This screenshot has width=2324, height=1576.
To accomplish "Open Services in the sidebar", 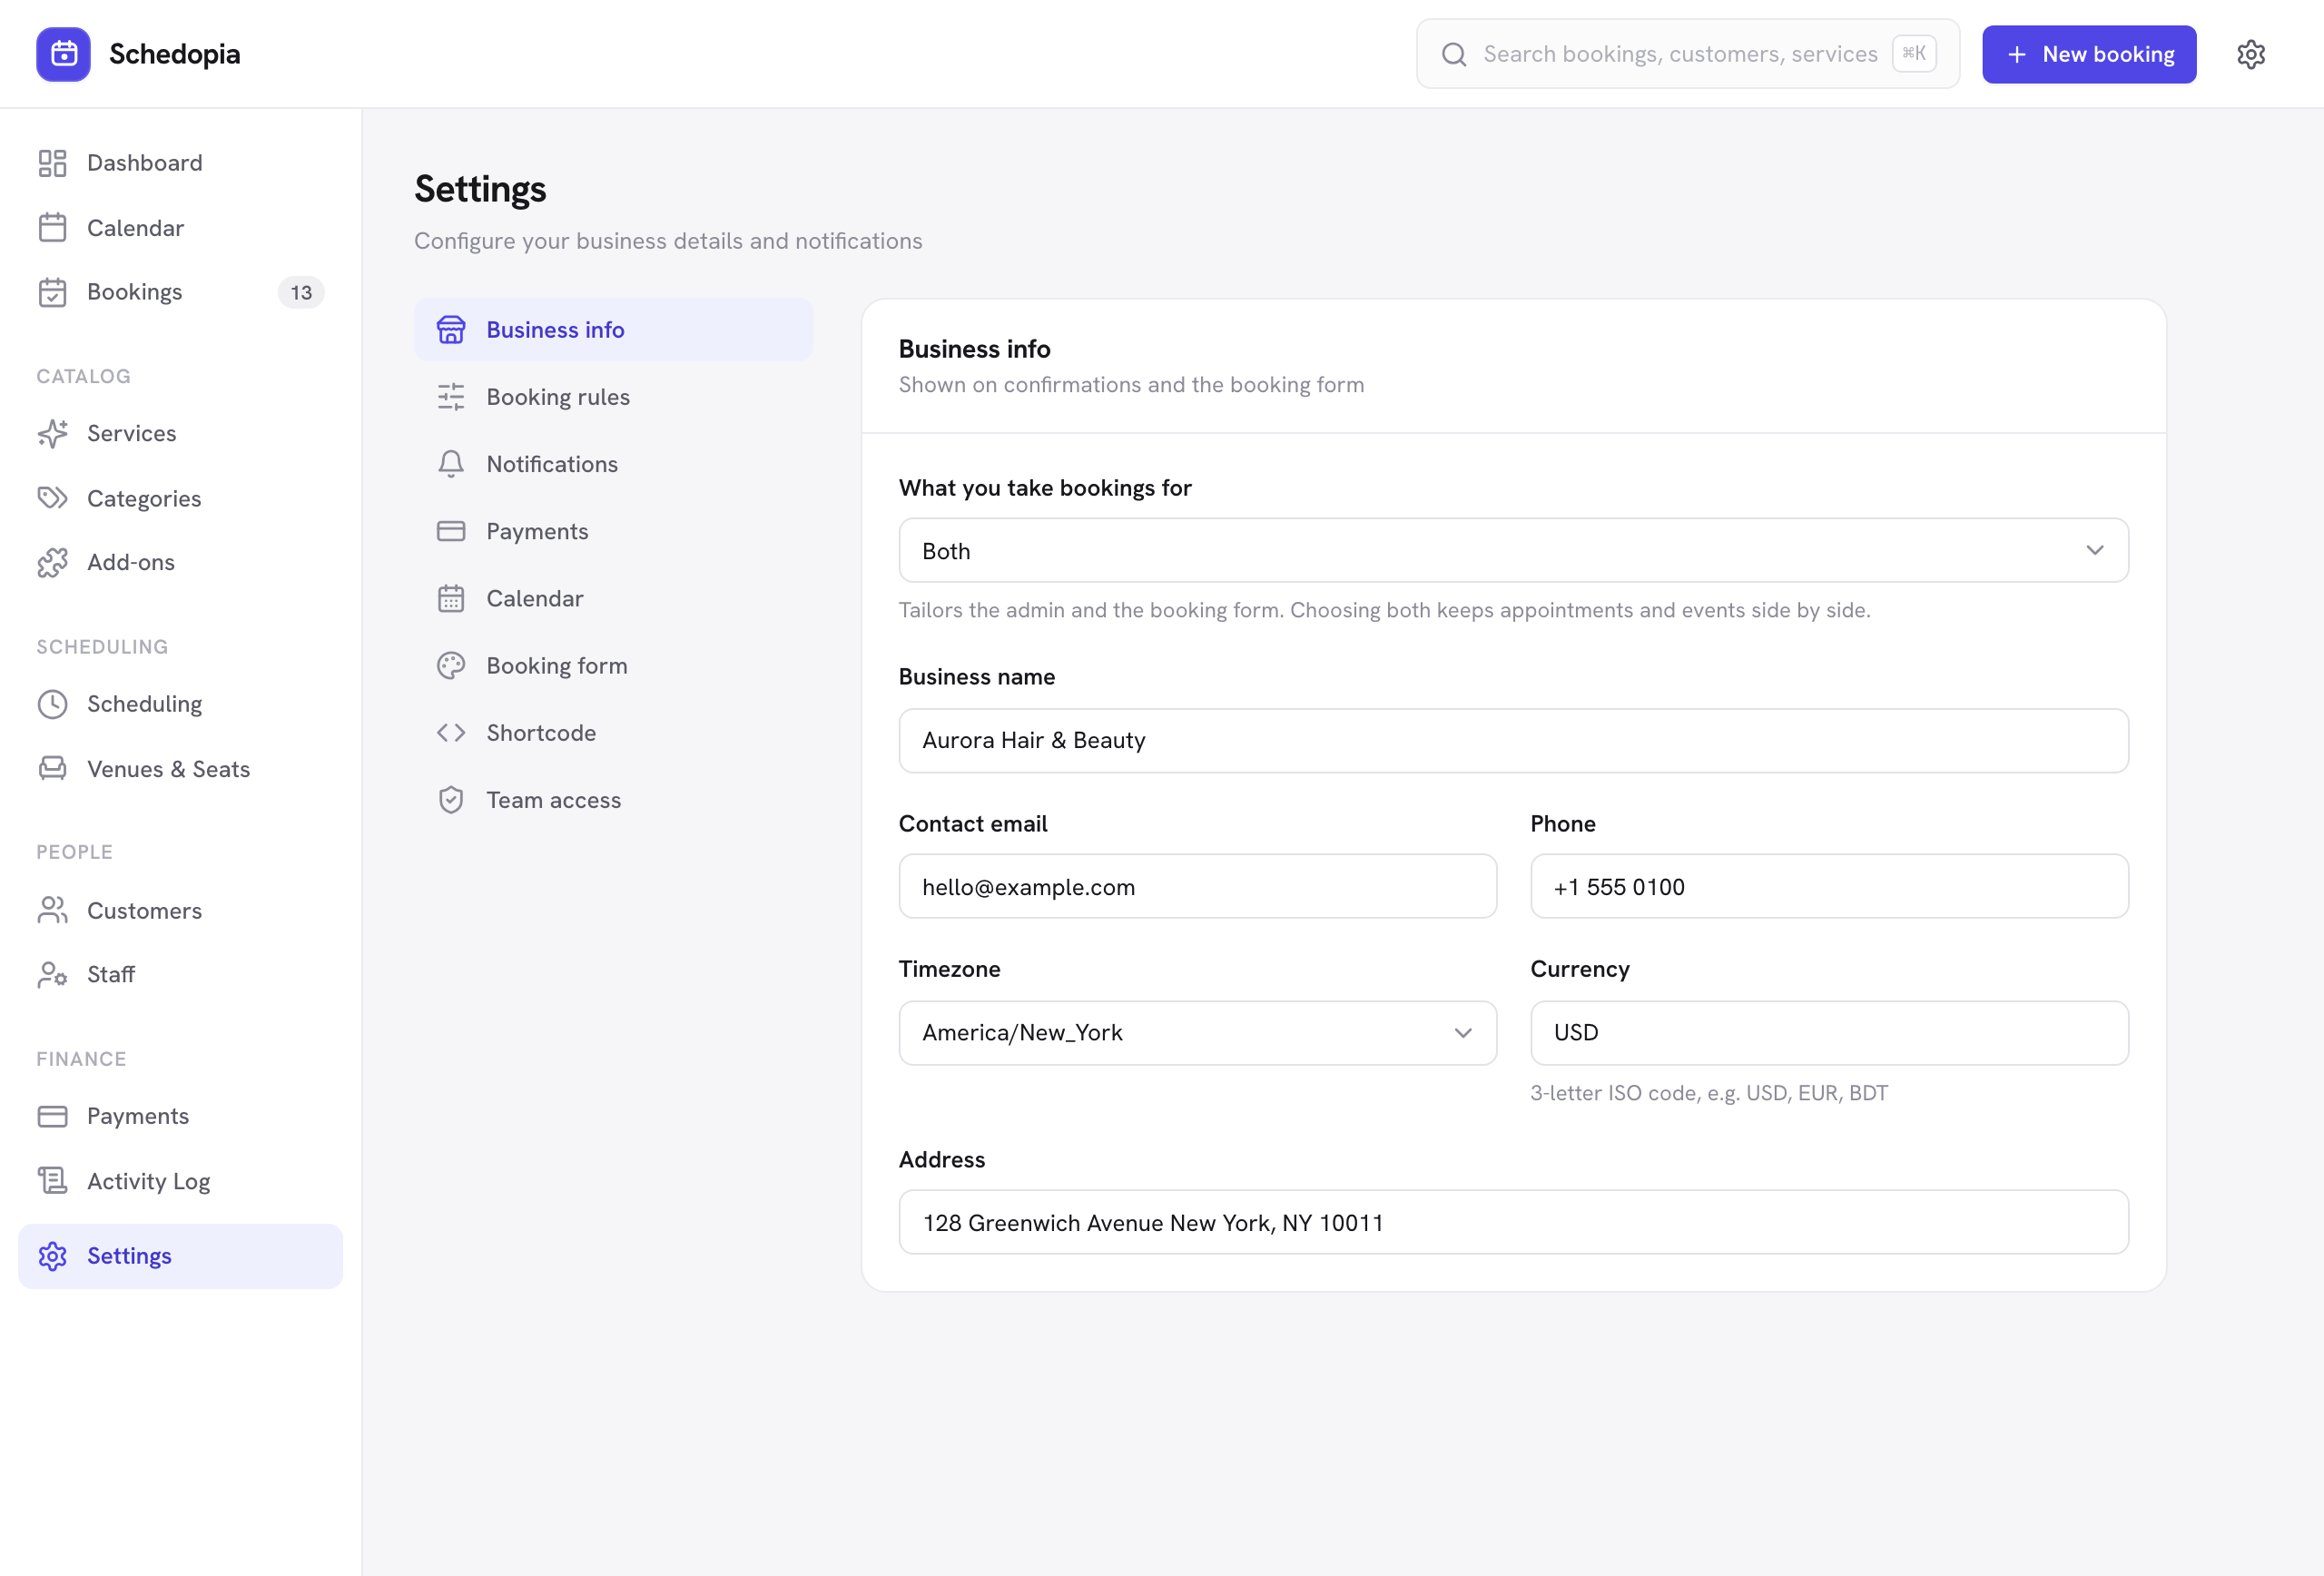I will [180, 433].
